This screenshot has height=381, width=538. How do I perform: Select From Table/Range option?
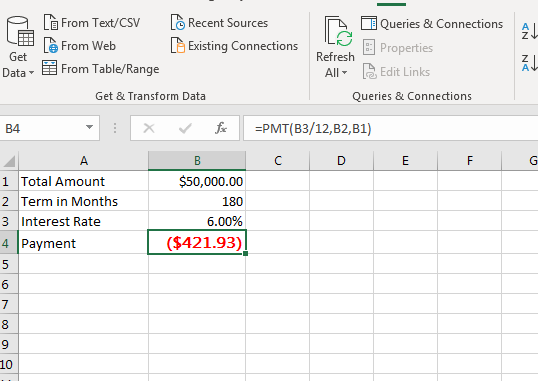(101, 69)
